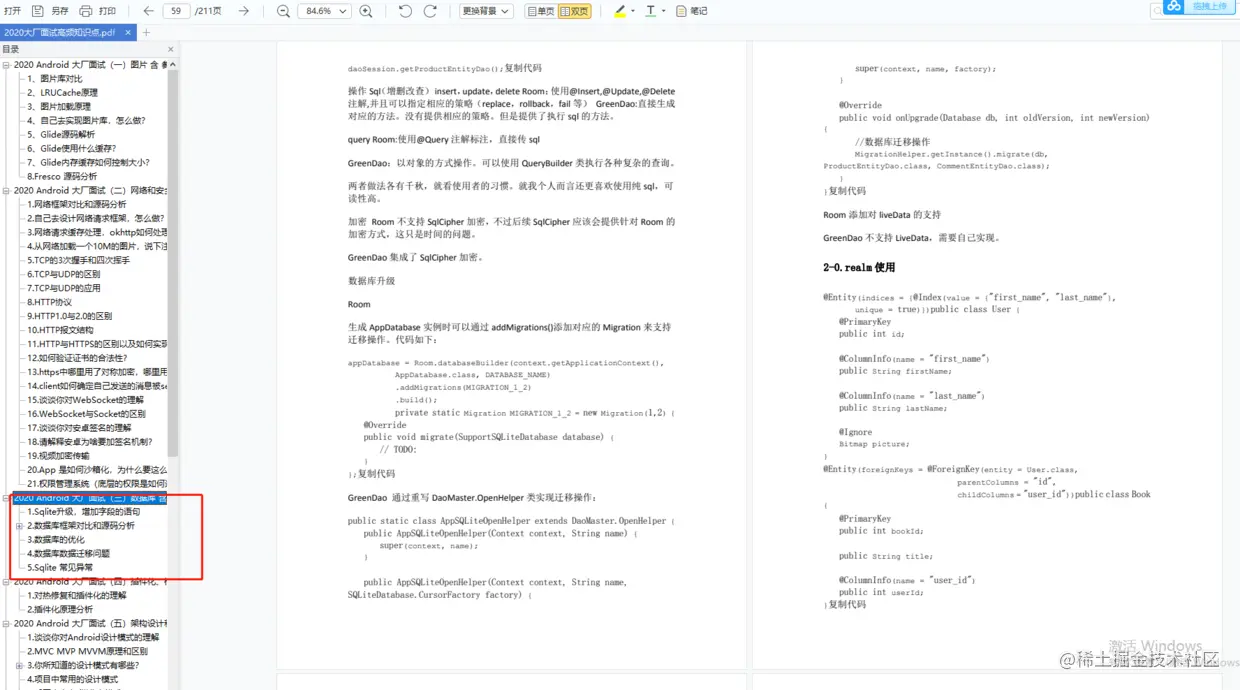Viewport: 1240px width, 690px height.
Task: Open outline item 3.数据库的优化
Action: coord(56,539)
